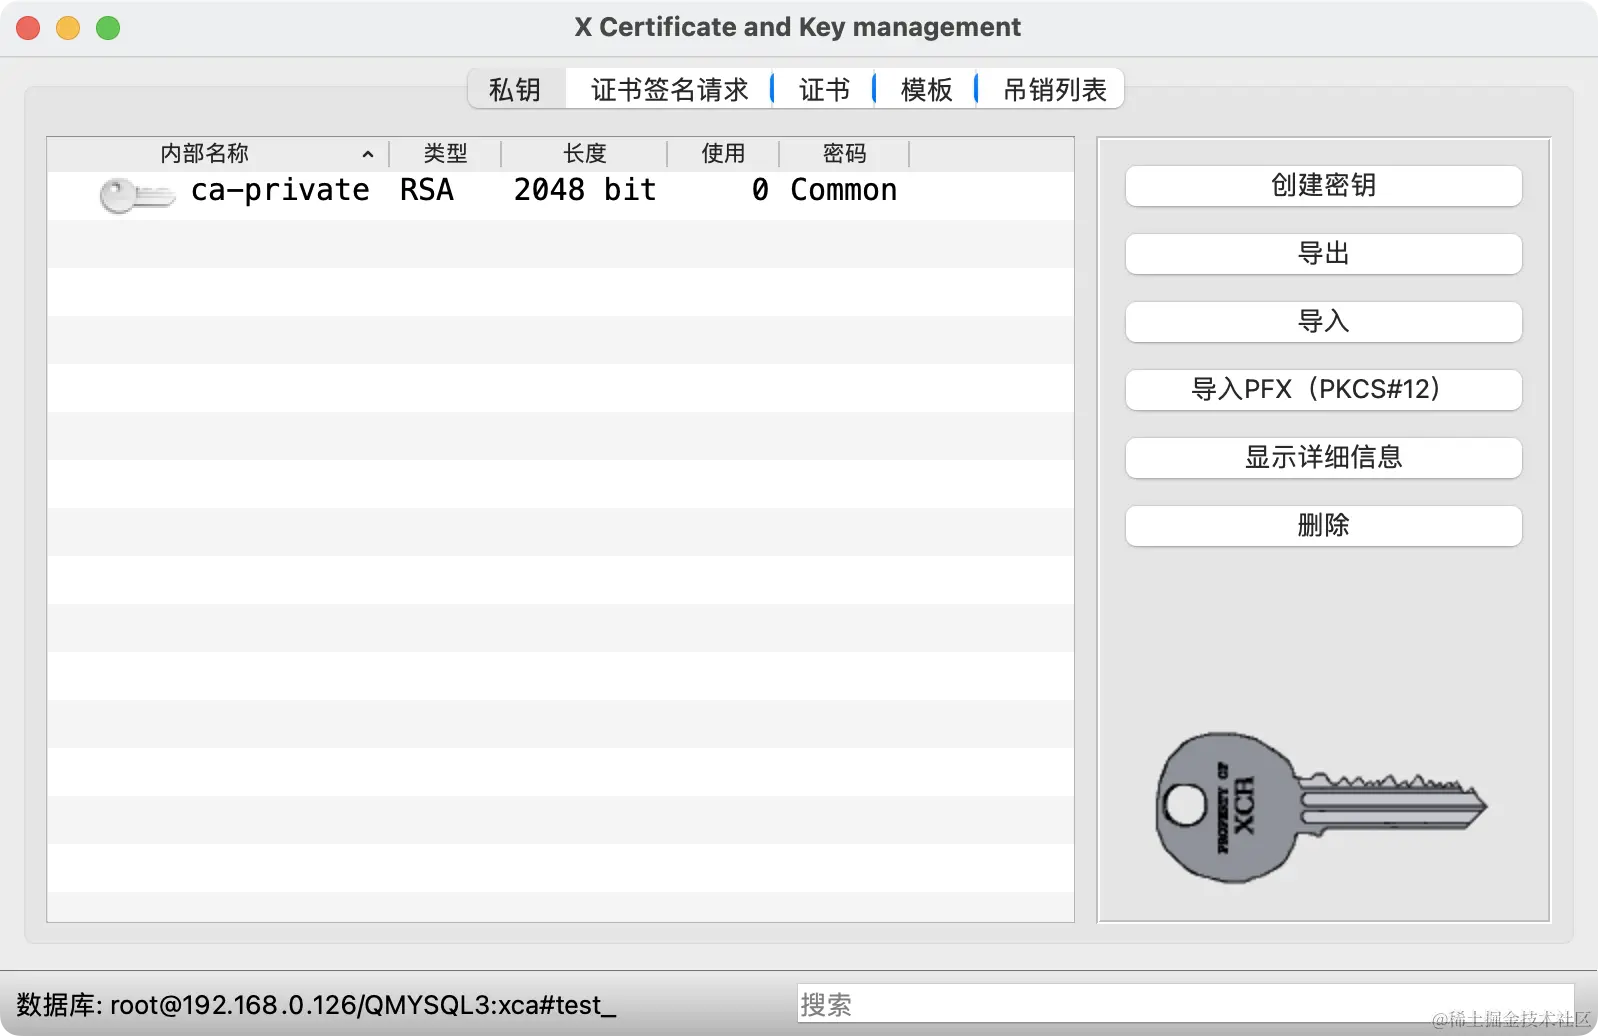Click the large XCA key logo image

[x=1322, y=807]
